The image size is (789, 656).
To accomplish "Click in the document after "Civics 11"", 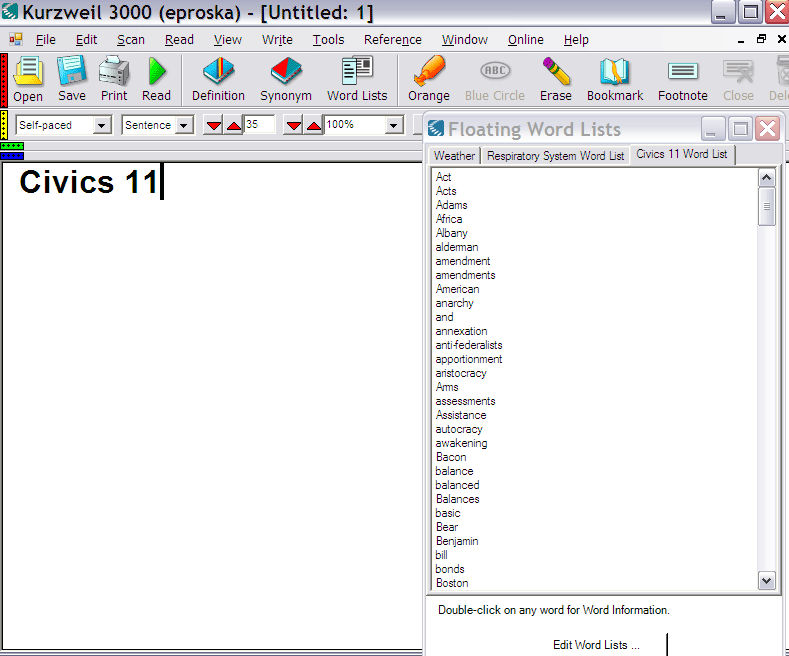I will point(164,182).
